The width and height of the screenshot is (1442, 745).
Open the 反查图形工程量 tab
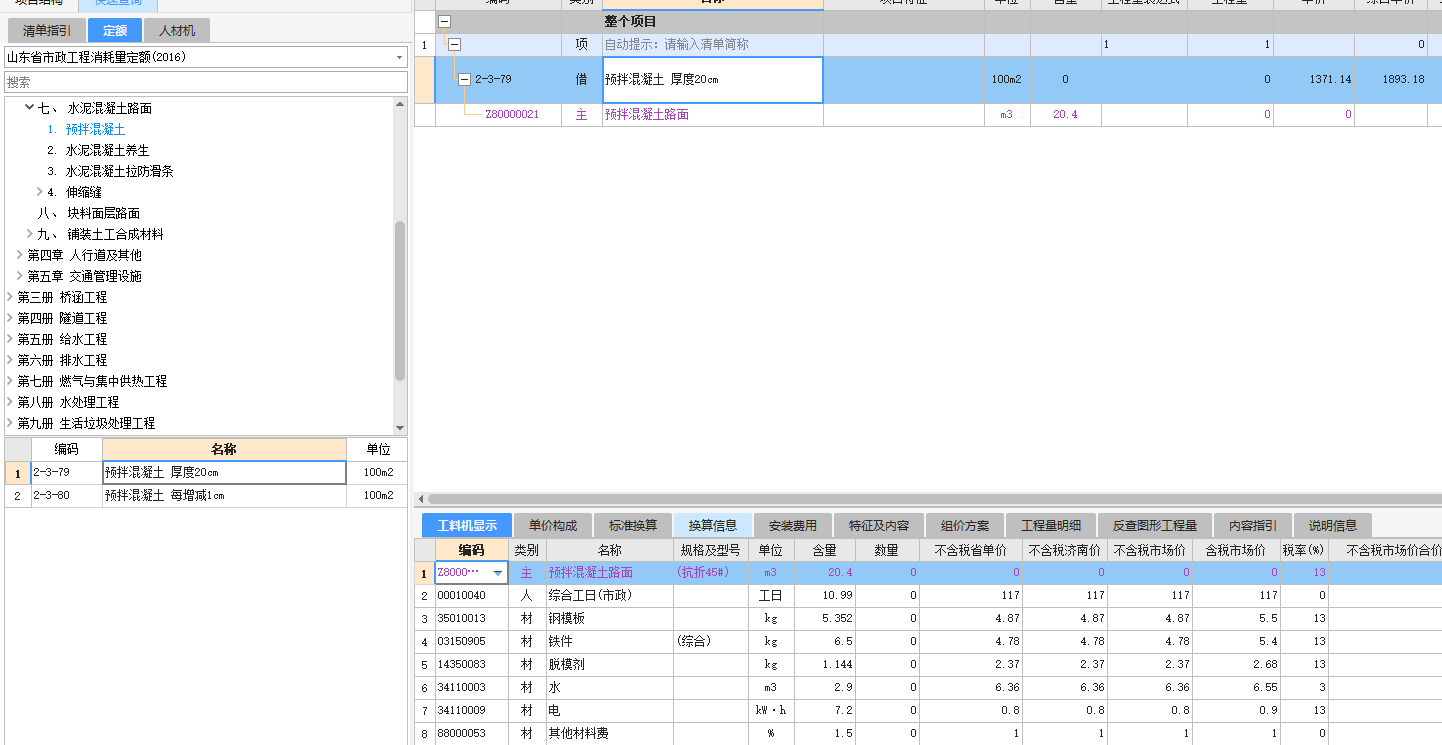click(1155, 525)
